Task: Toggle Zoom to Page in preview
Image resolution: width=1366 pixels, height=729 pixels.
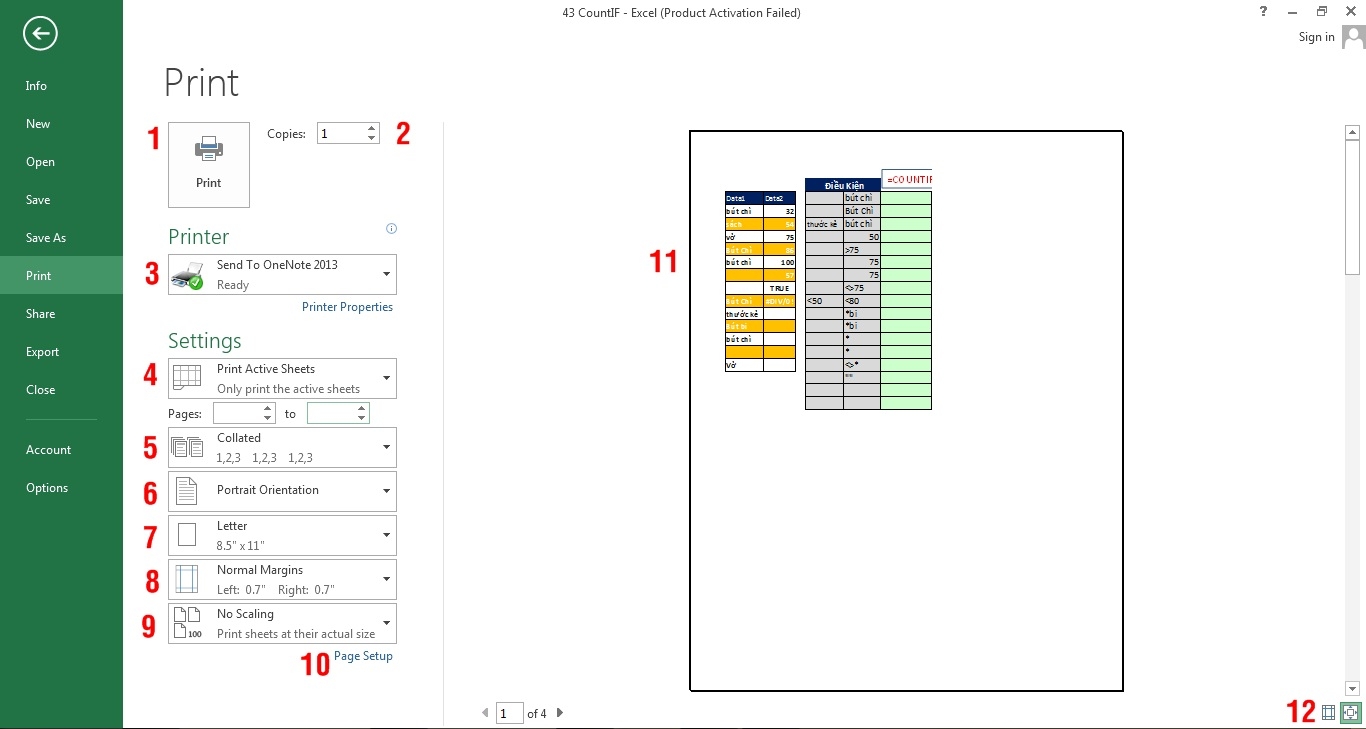Action: (x=1350, y=713)
